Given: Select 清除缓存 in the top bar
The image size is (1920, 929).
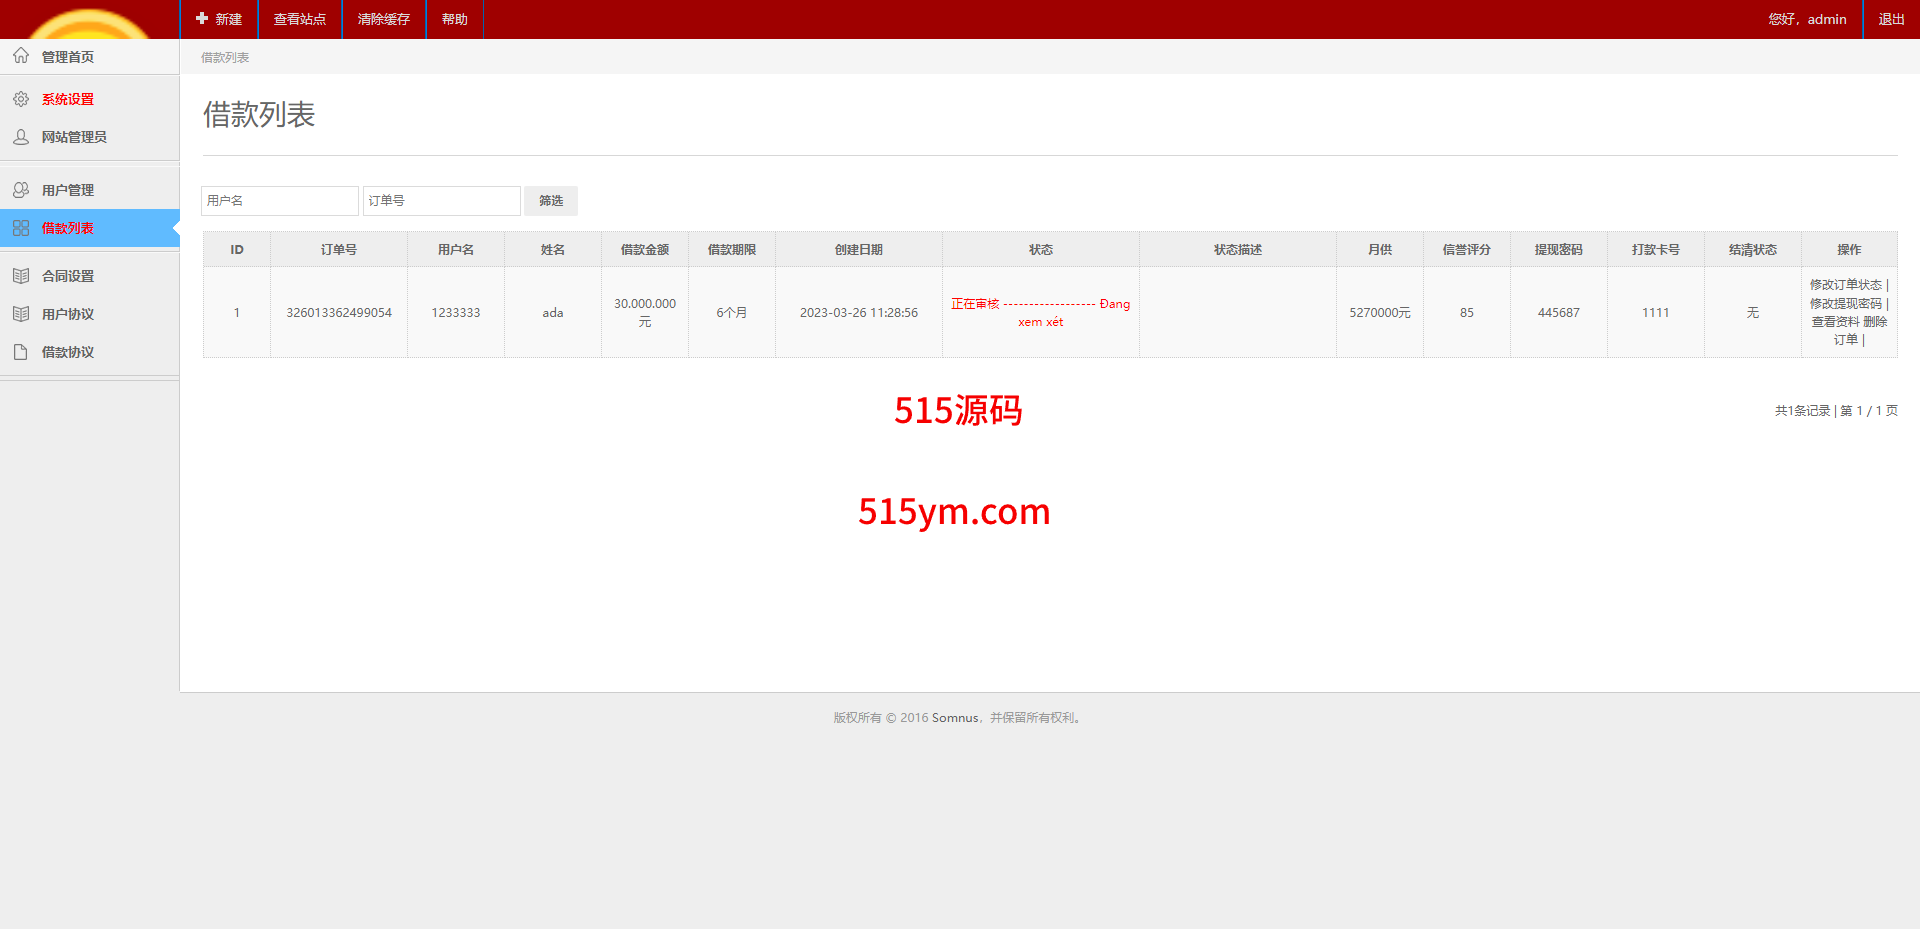Looking at the screenshot, I should click(x=384, y=19).
